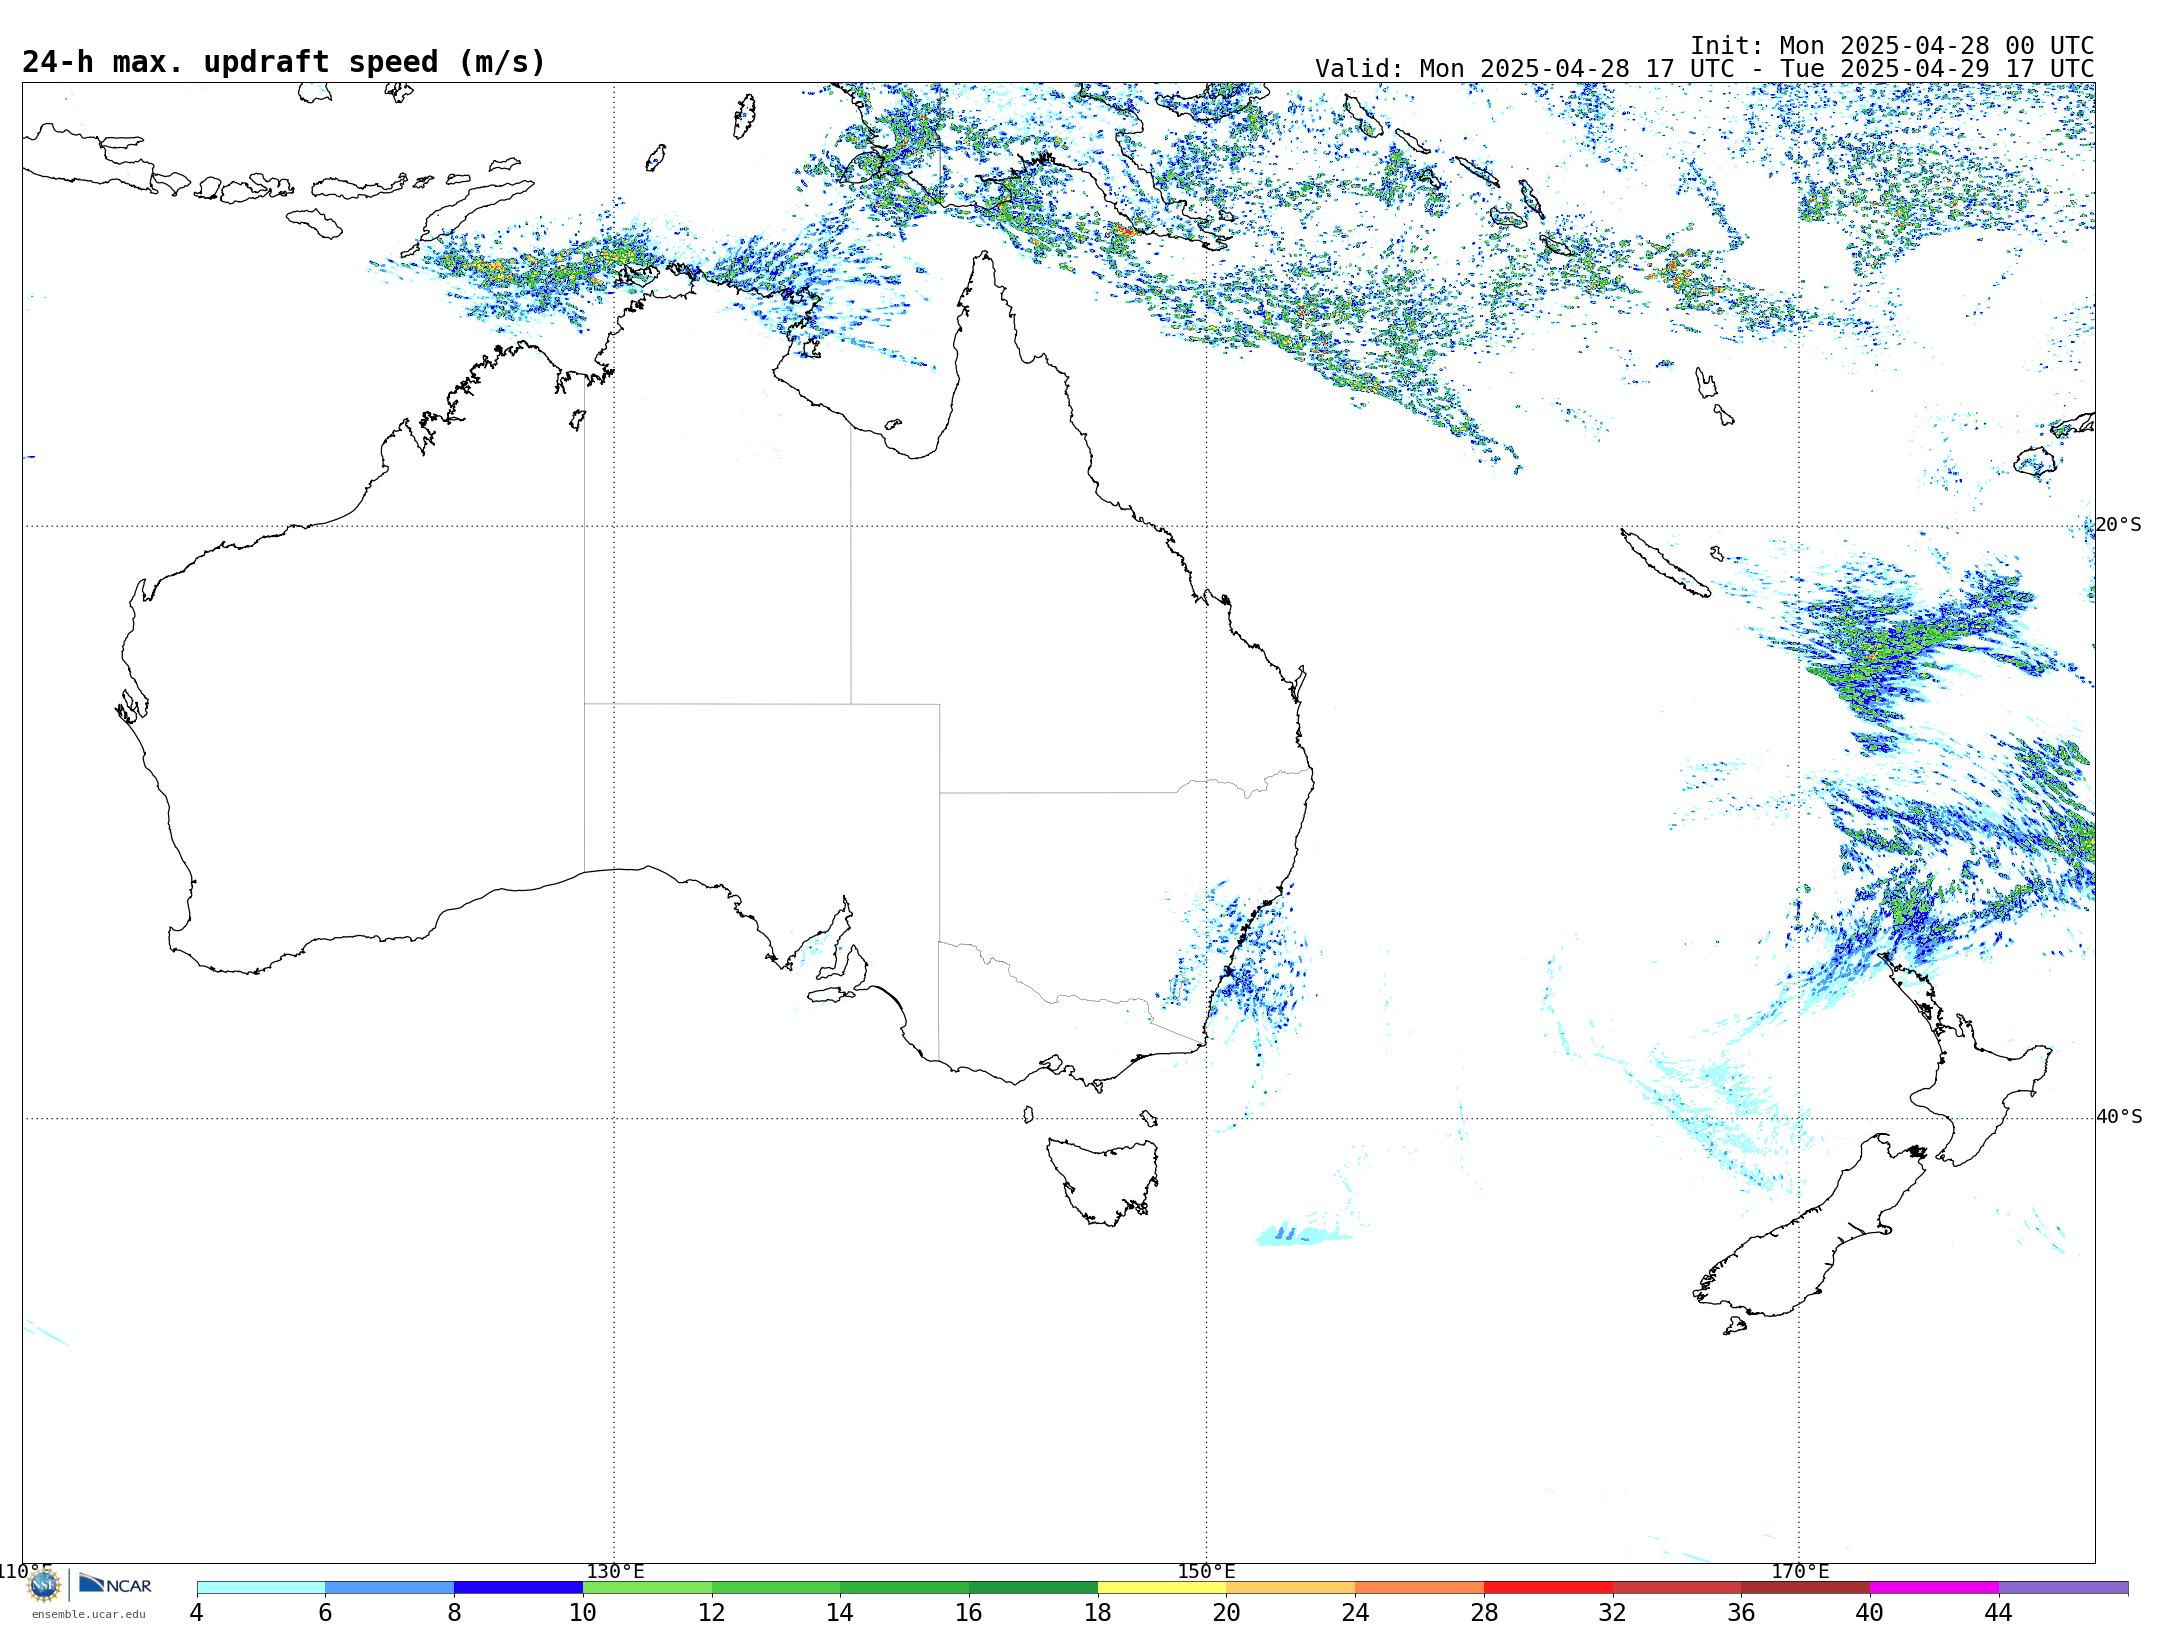Click colorbar tick label '44'
The height and width of the screenshot is (1626, 2160).
[1999, 1613]
